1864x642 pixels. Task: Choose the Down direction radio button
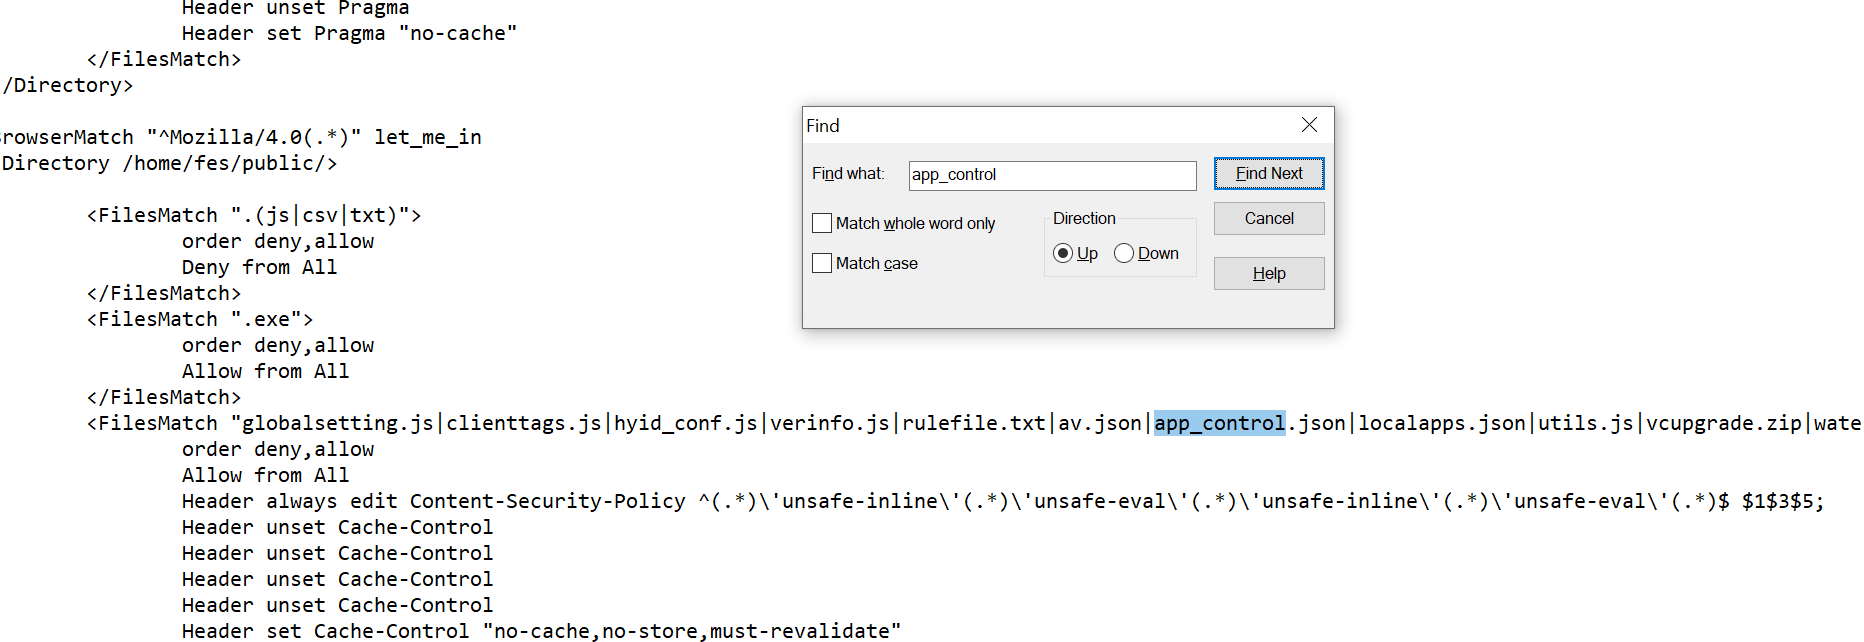click(1124, 254)
